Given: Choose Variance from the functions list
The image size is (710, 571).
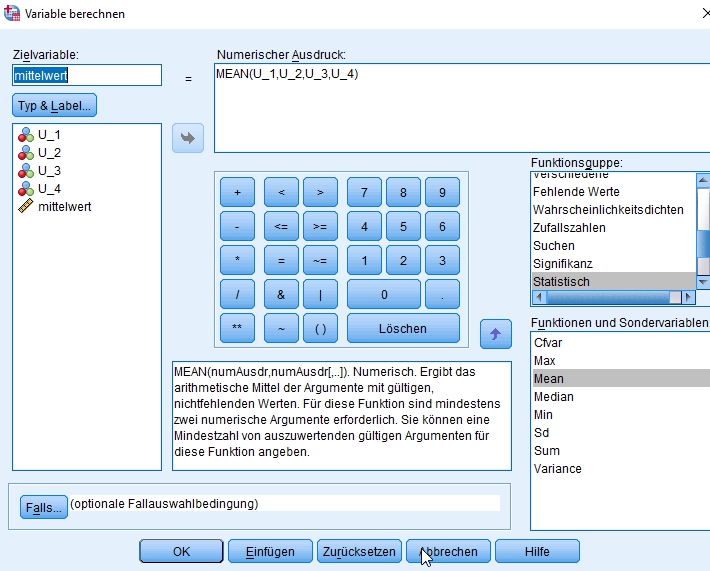Looking at the screenshot, I should pyautogui.click(x=557, y=469).
